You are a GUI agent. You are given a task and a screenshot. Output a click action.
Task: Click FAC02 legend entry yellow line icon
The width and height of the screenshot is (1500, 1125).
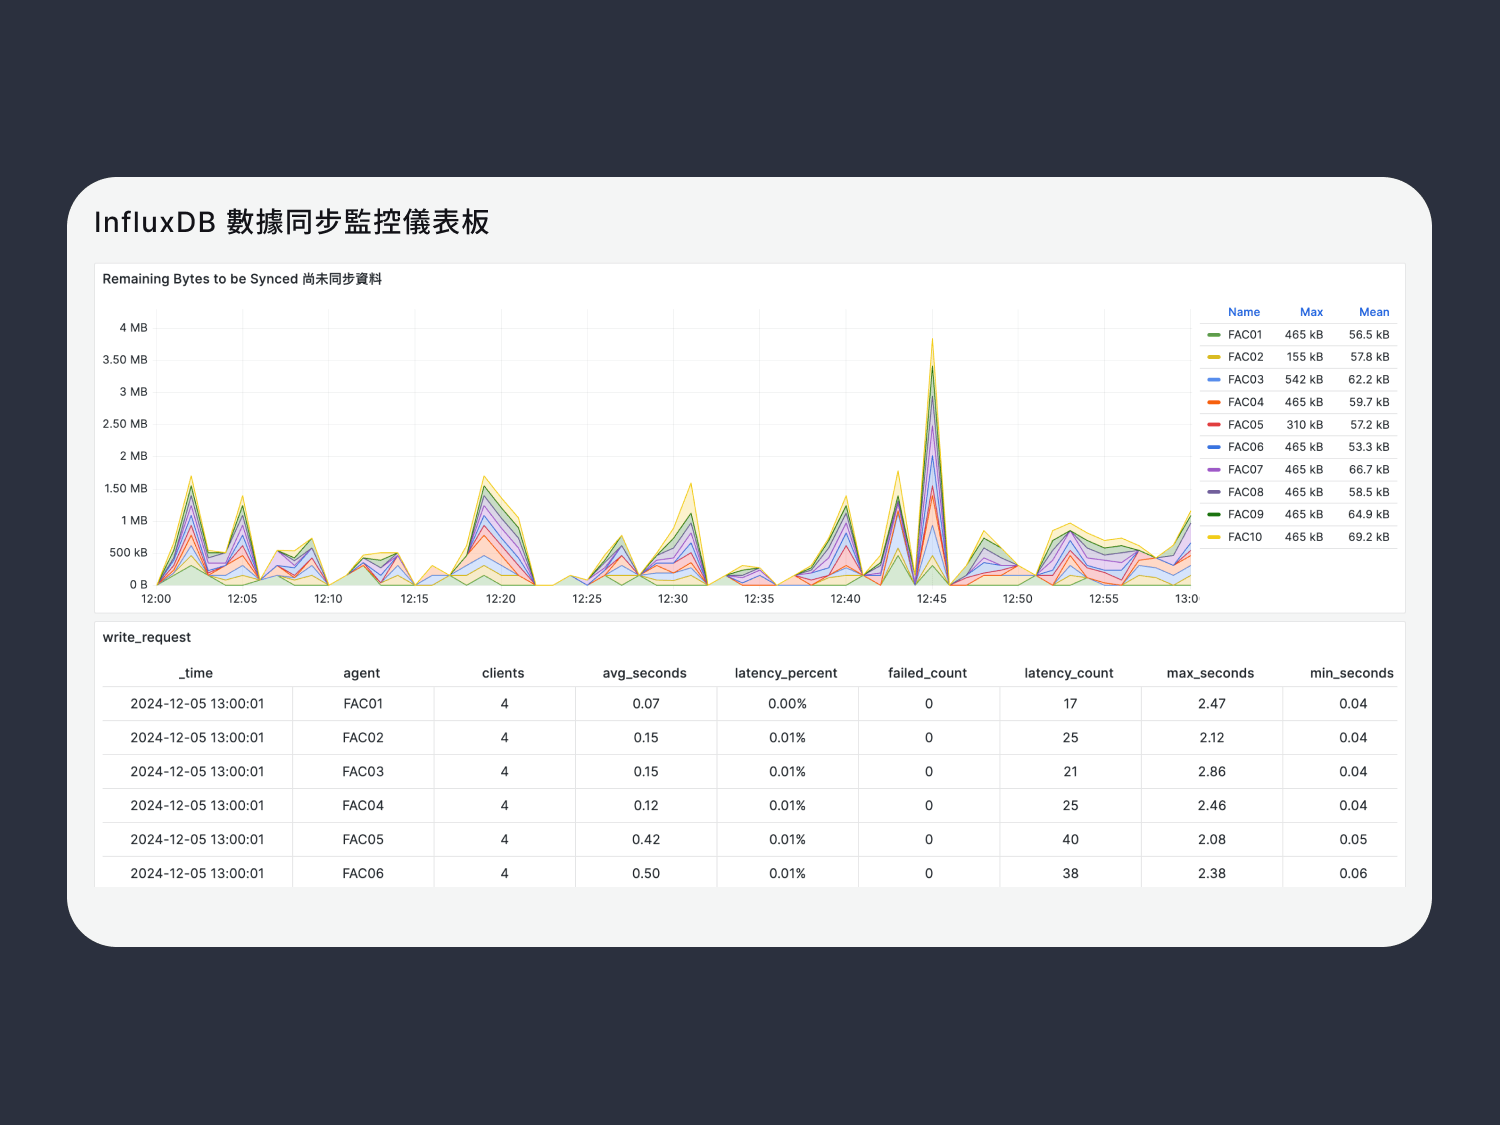(1213, 357)
